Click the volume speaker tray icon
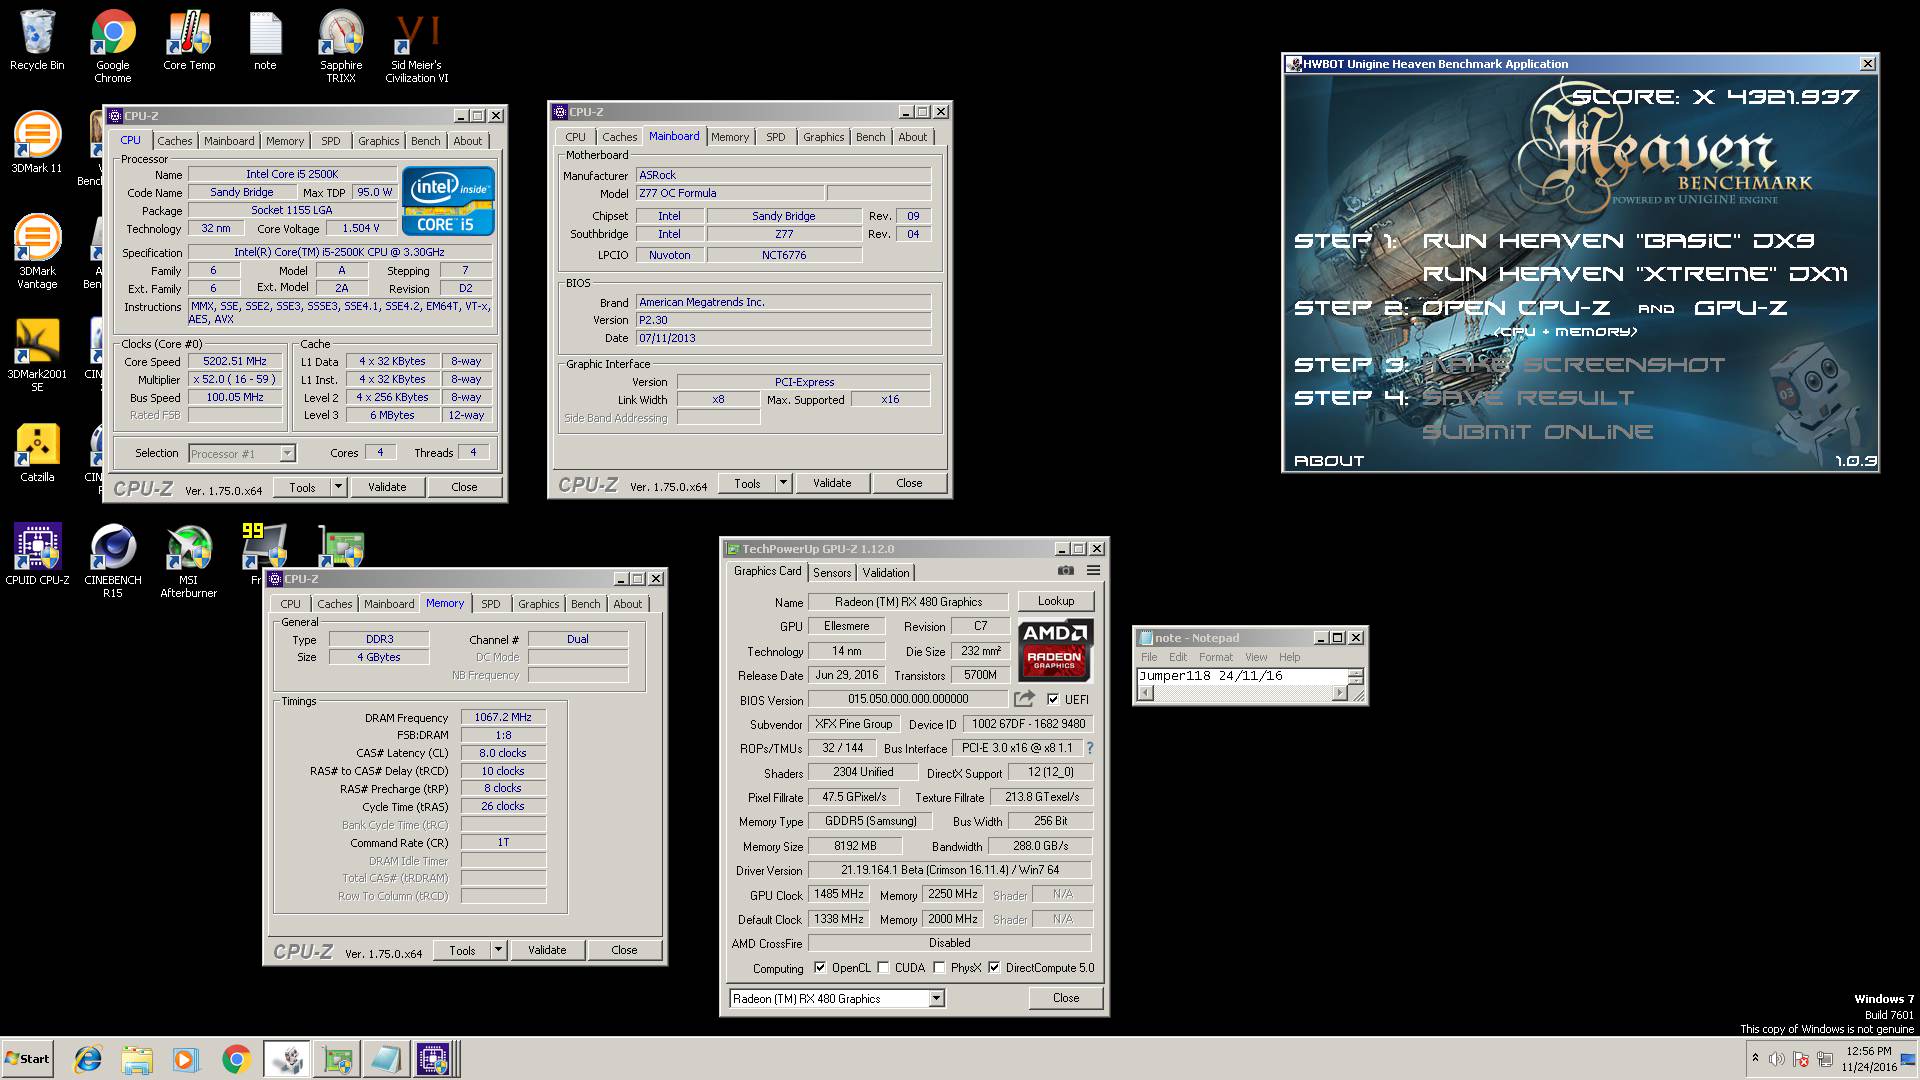This screenshot has width=1920, height=1080. [x=1777, y=1059]
